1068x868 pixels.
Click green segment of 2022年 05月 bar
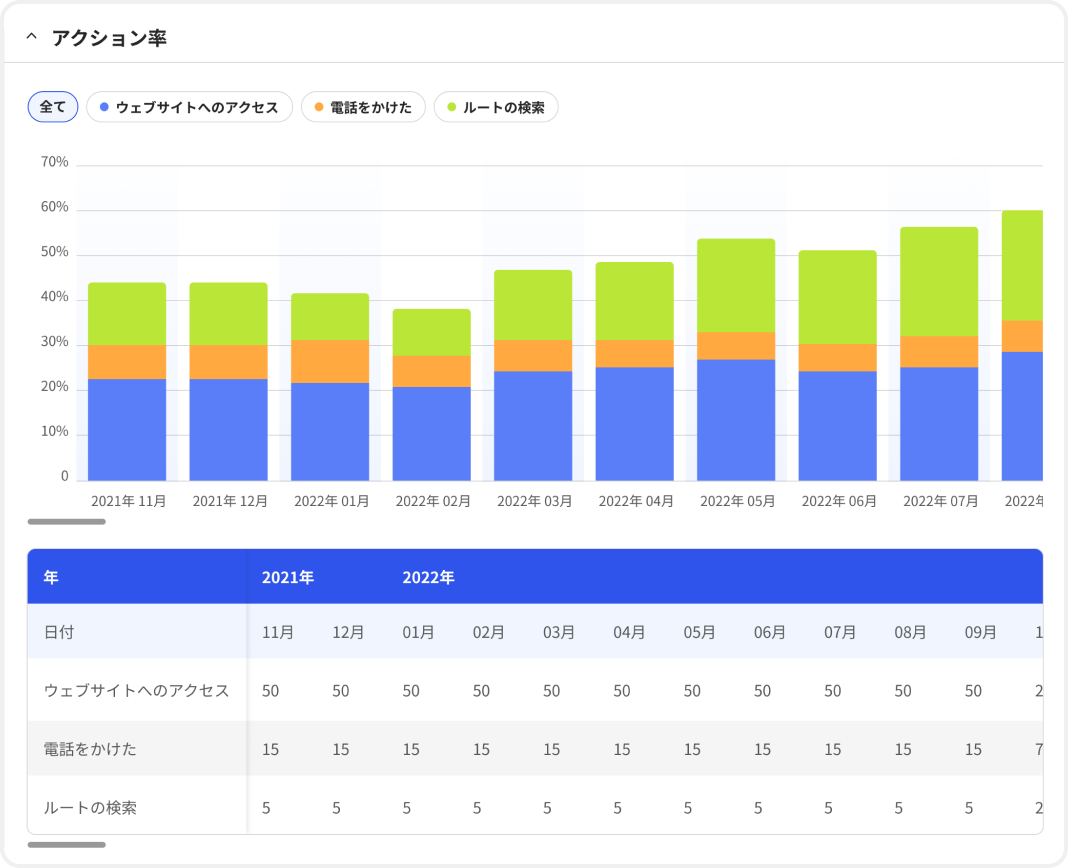(x=736, y=285)
